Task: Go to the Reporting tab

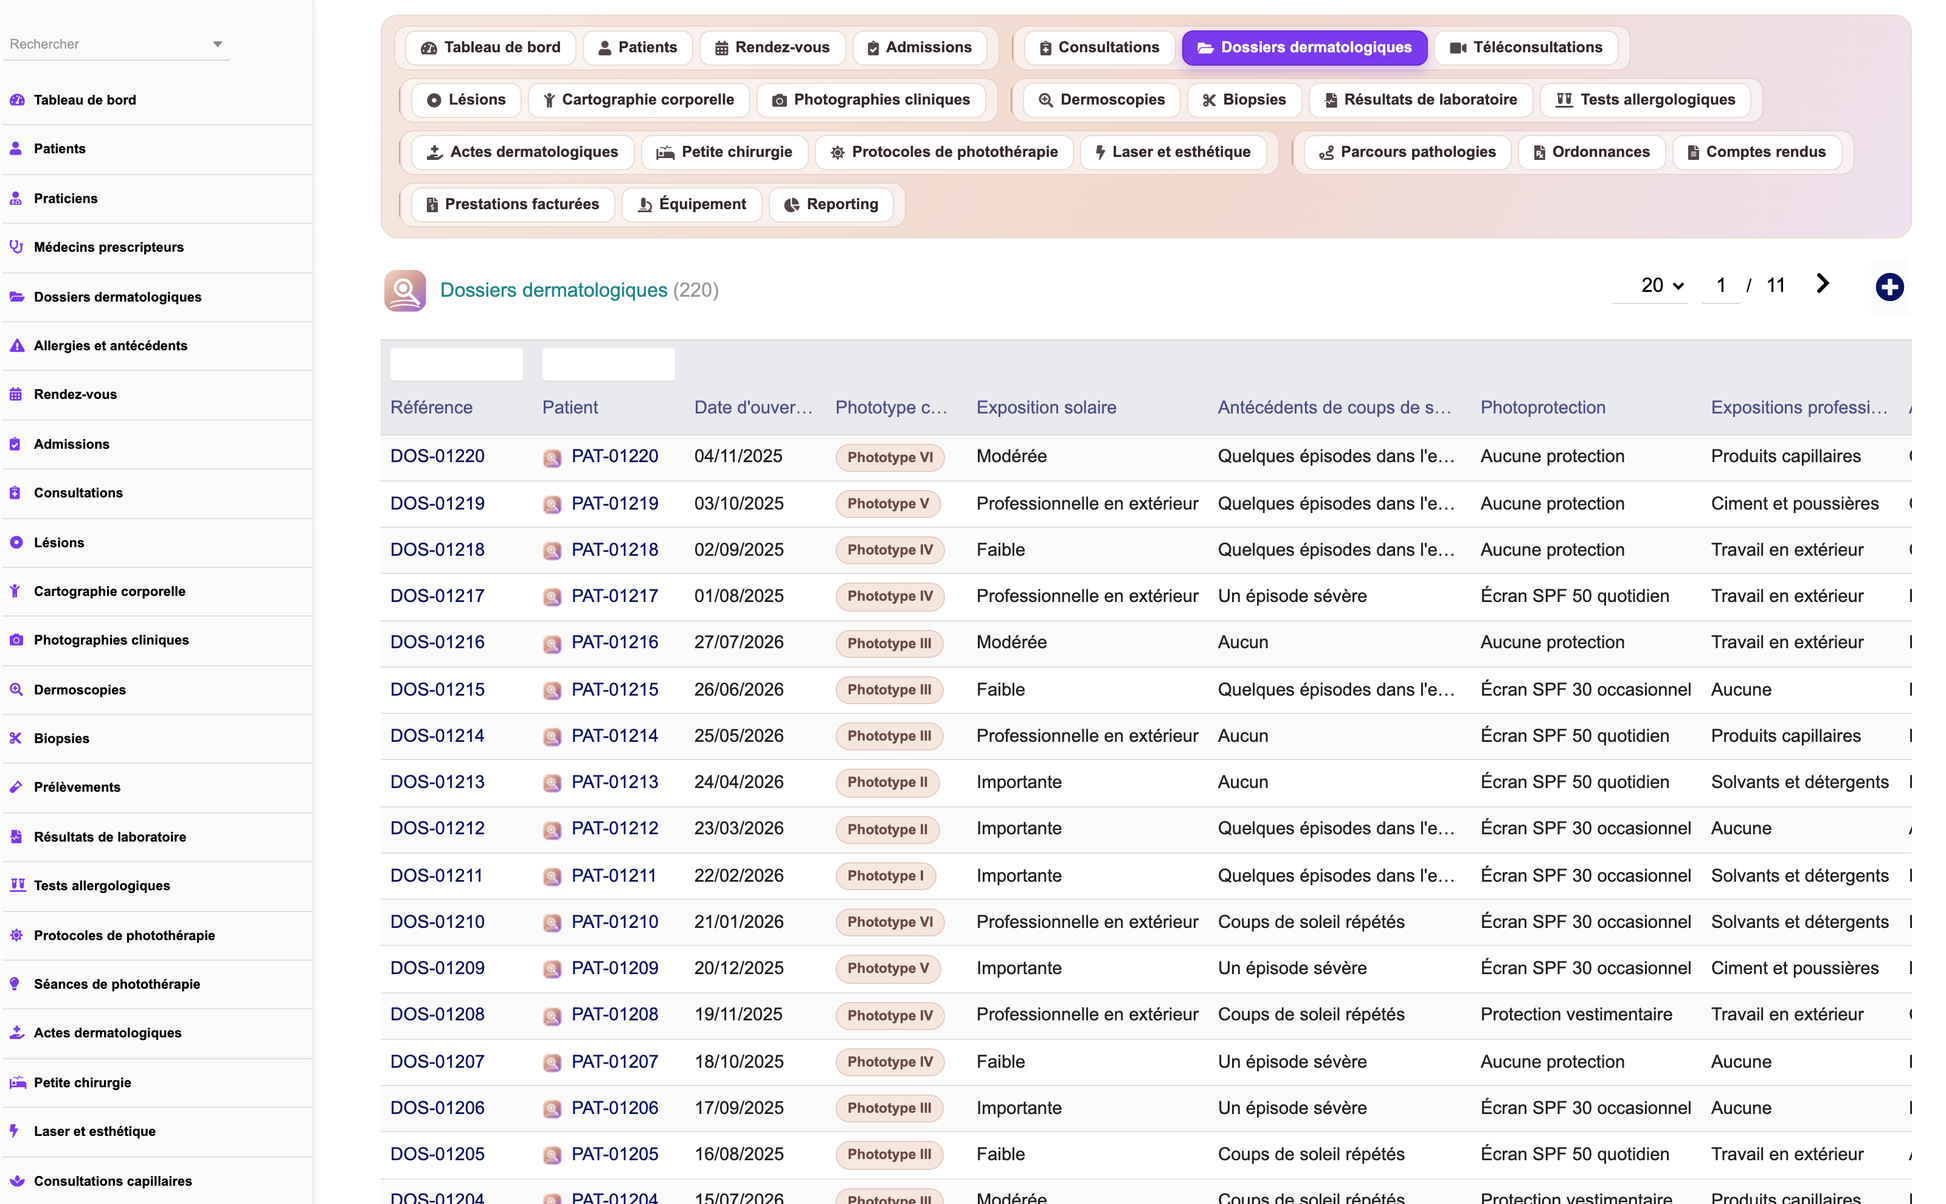Action: 830,204
